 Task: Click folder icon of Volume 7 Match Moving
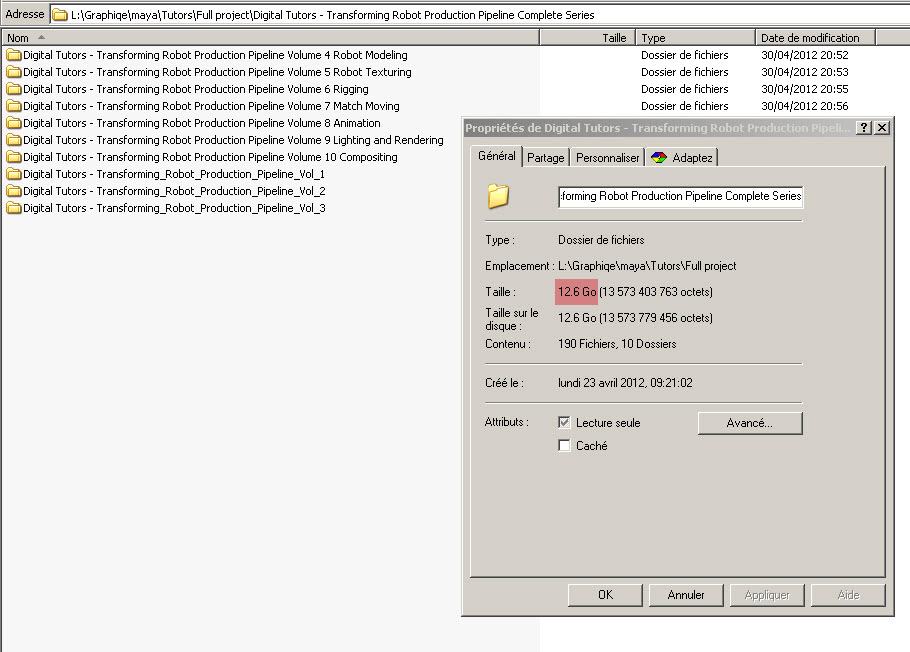pos(14,106)
